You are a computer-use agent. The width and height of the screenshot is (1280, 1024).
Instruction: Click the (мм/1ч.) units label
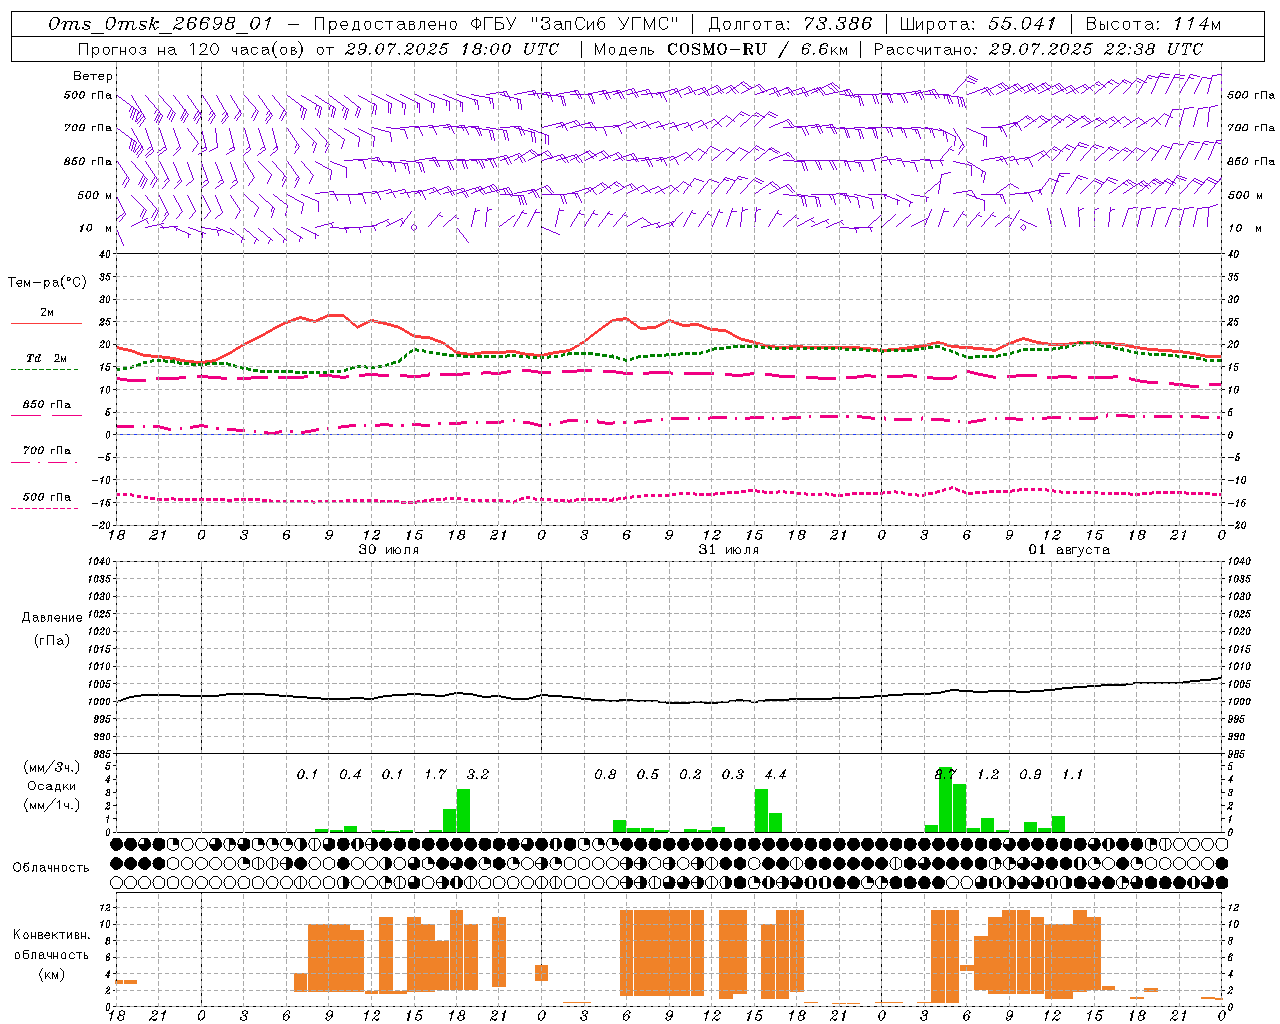click(51, 805)
